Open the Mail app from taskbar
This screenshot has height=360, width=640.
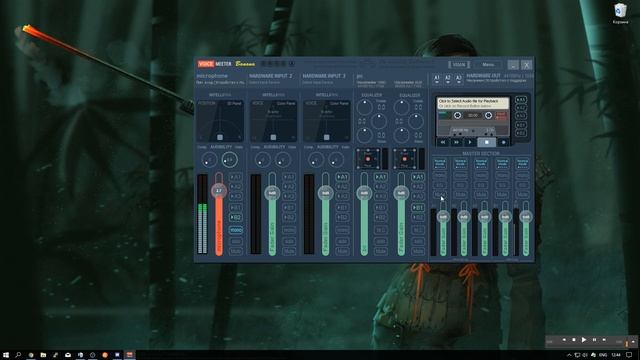(x=68, y=355)
